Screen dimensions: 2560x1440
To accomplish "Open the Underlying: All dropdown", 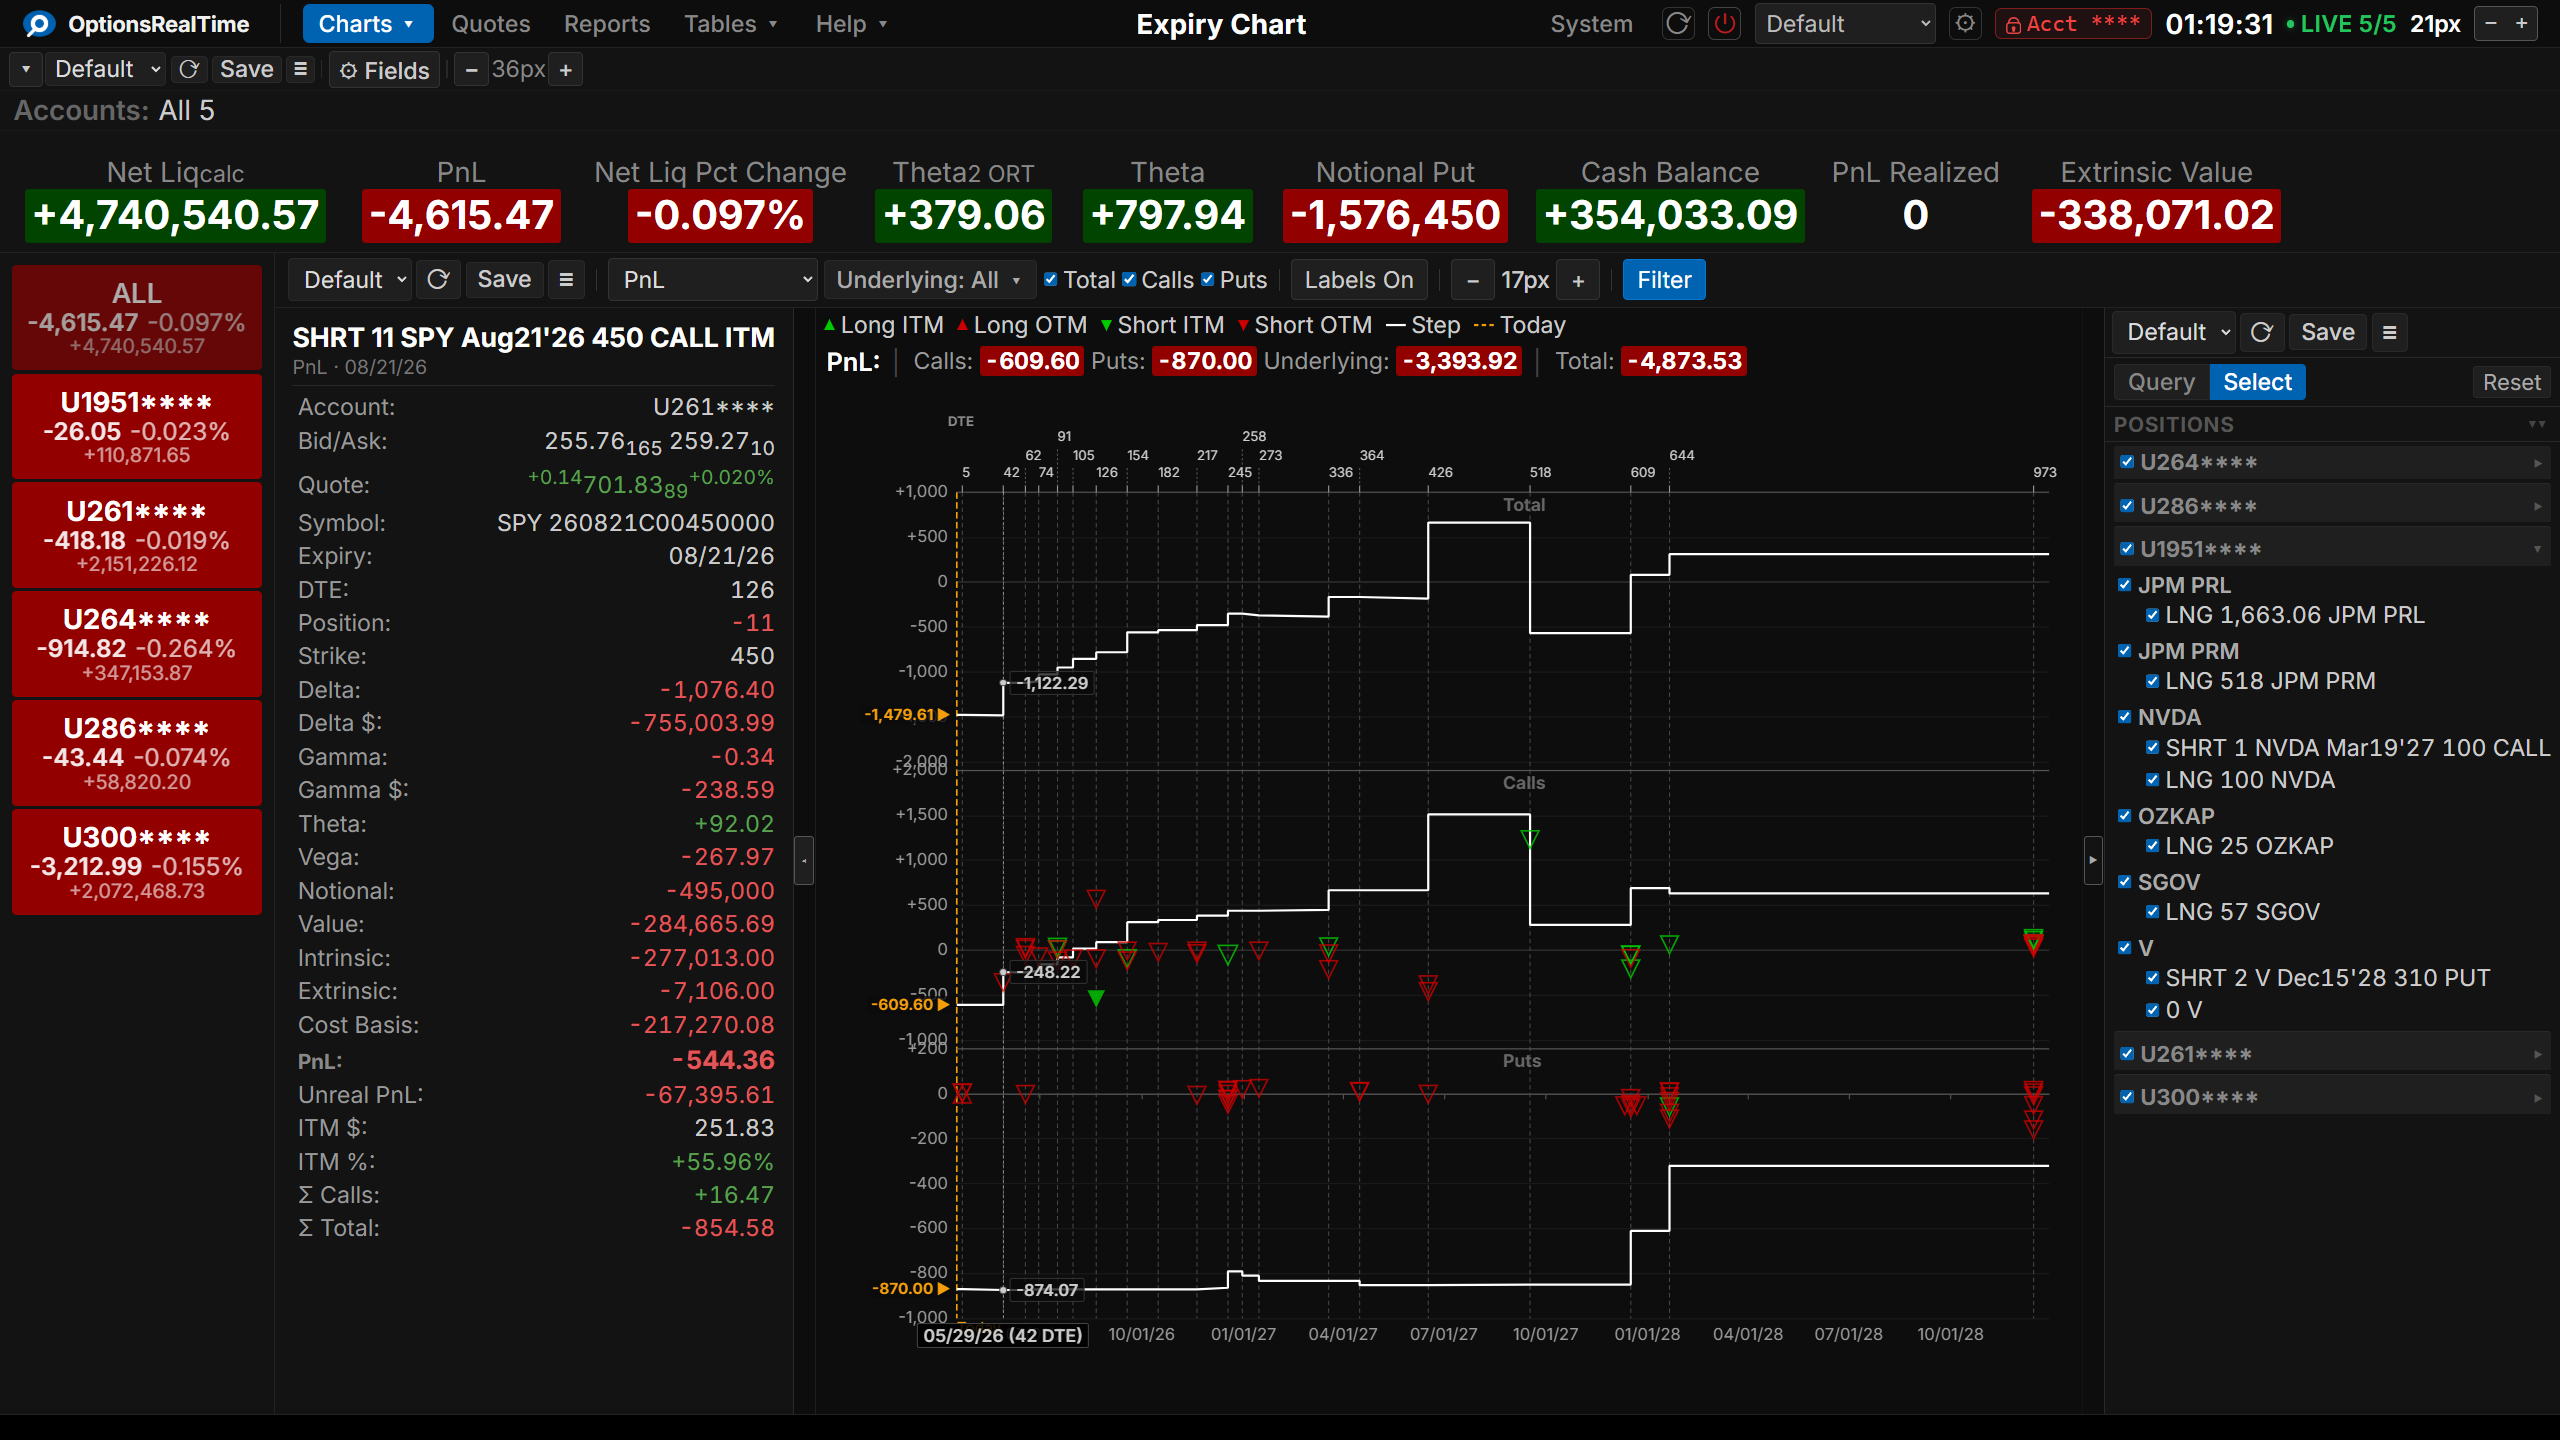I will tap(928, 280).
